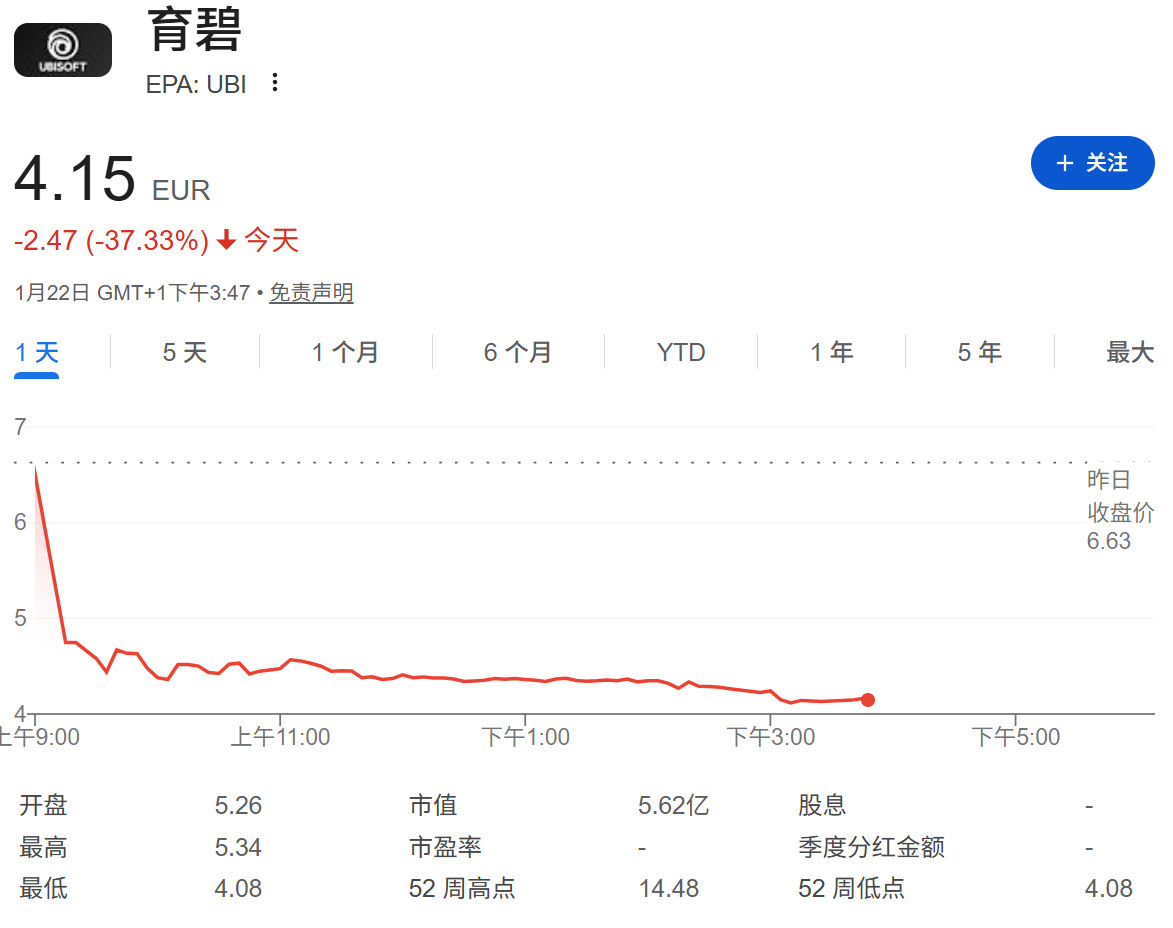The width and height of the screenshot is (1173, 928).
Task: Click the 下午1:00 axis label
Action: (x=525, y=737)
